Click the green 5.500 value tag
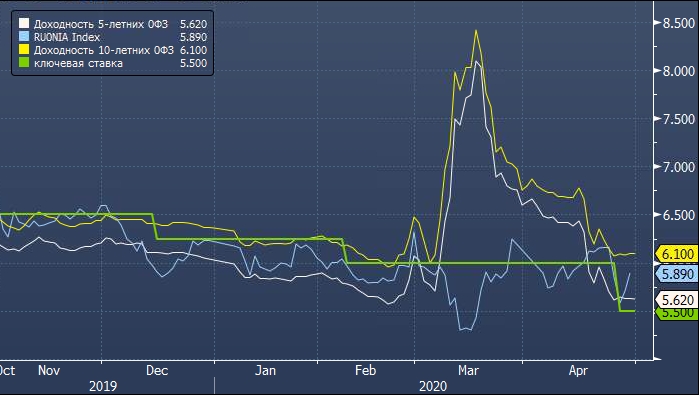Viewport: 700px width, 396px height. 677,313
